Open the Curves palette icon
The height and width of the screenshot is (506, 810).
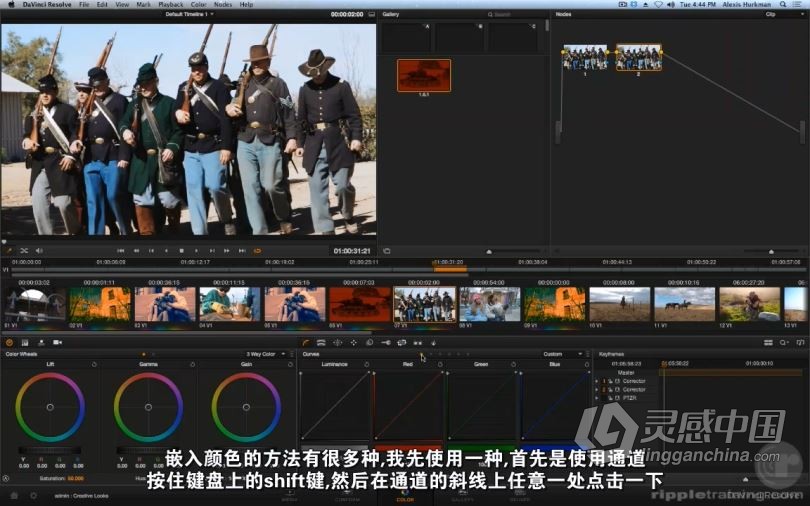[306, 342]
